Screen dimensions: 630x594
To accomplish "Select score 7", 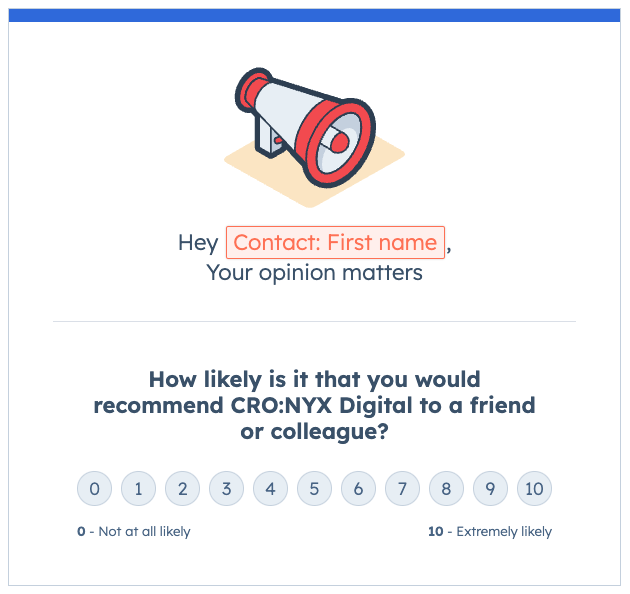I will (402, 489).
